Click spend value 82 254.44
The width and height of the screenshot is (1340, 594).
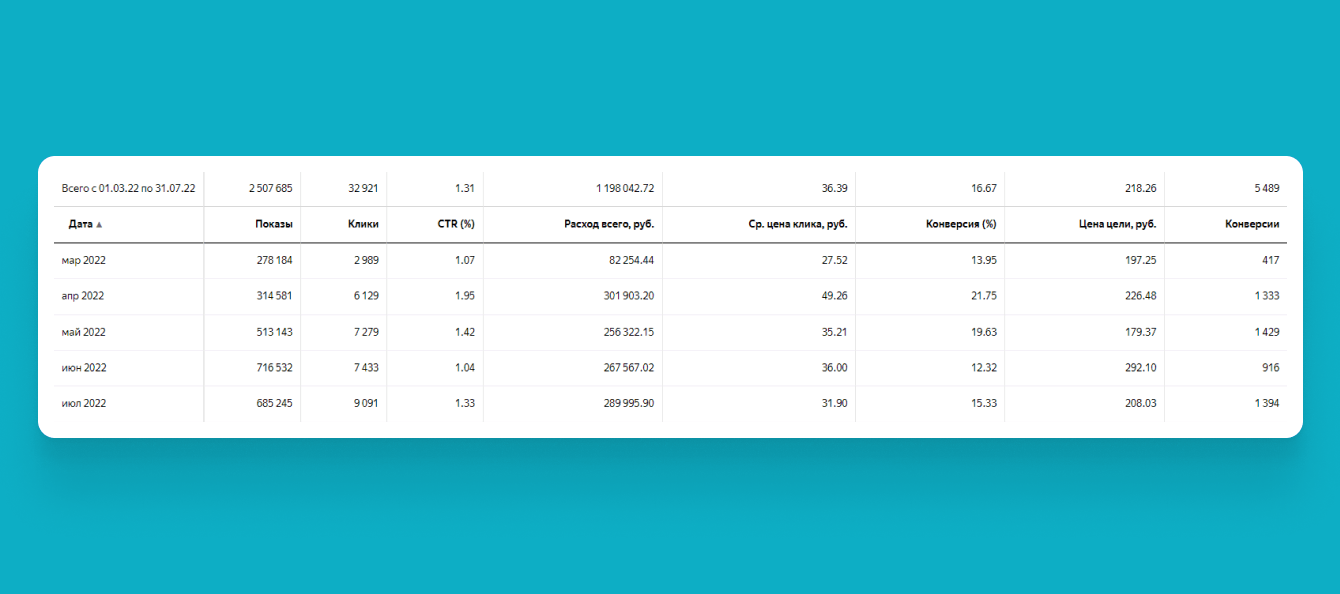tap(631, 260)
